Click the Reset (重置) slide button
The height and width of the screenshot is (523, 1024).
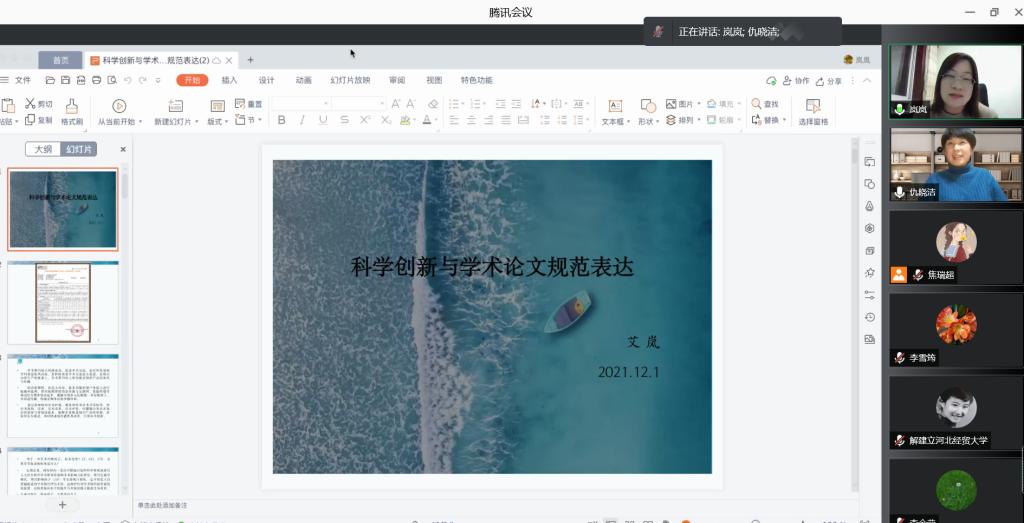pyautogui.click(x=248, y=103)
